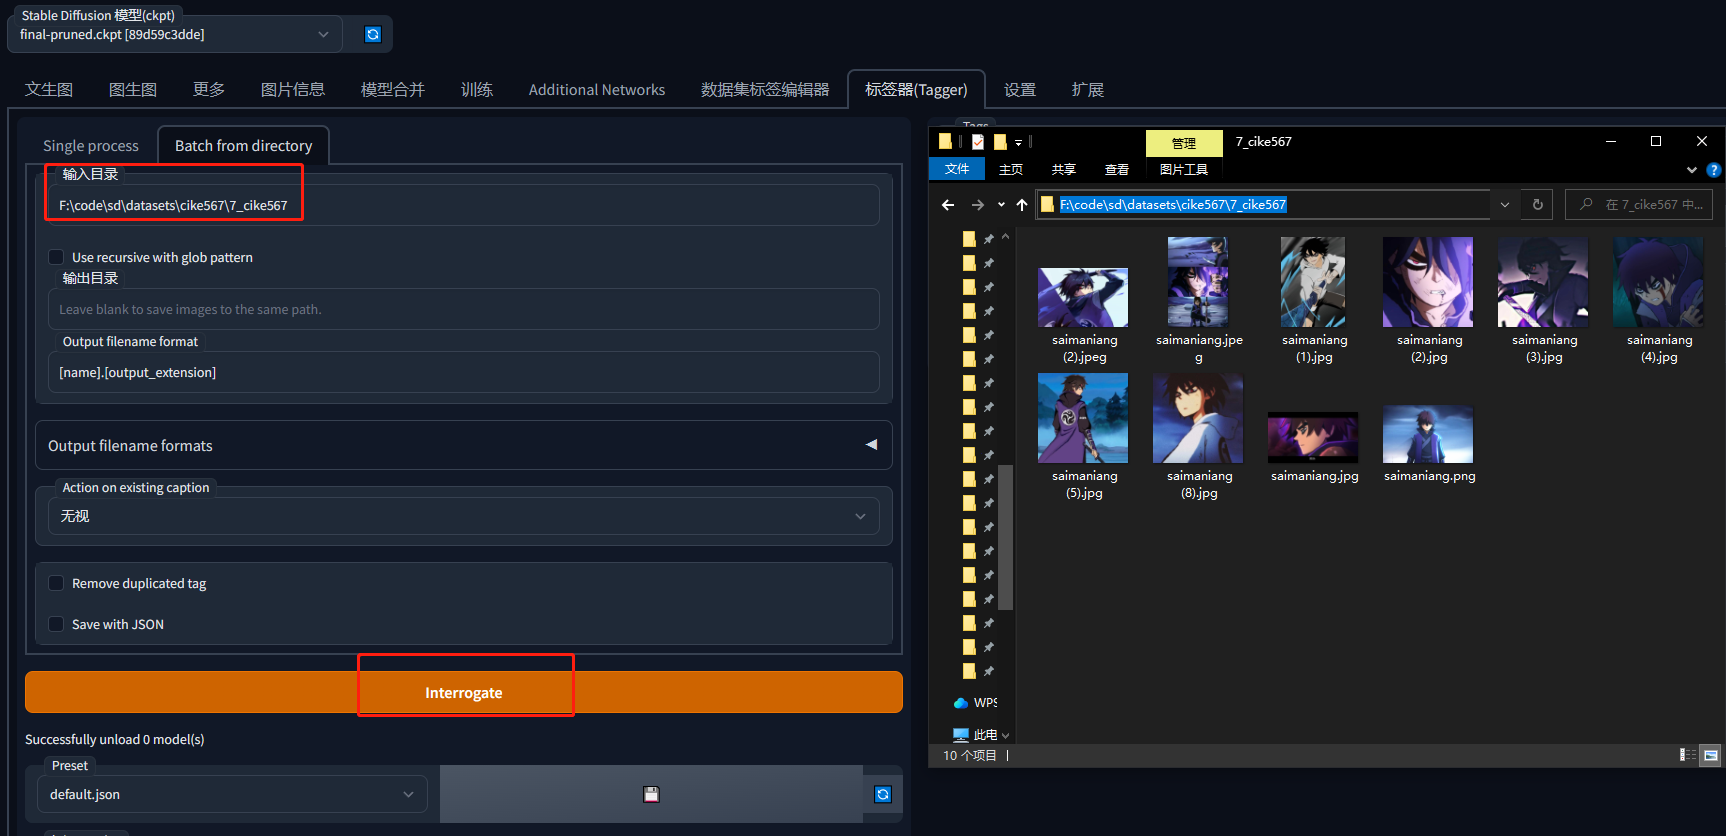
Task: Switch to the Single process tab
Action: tap(91, 146)
